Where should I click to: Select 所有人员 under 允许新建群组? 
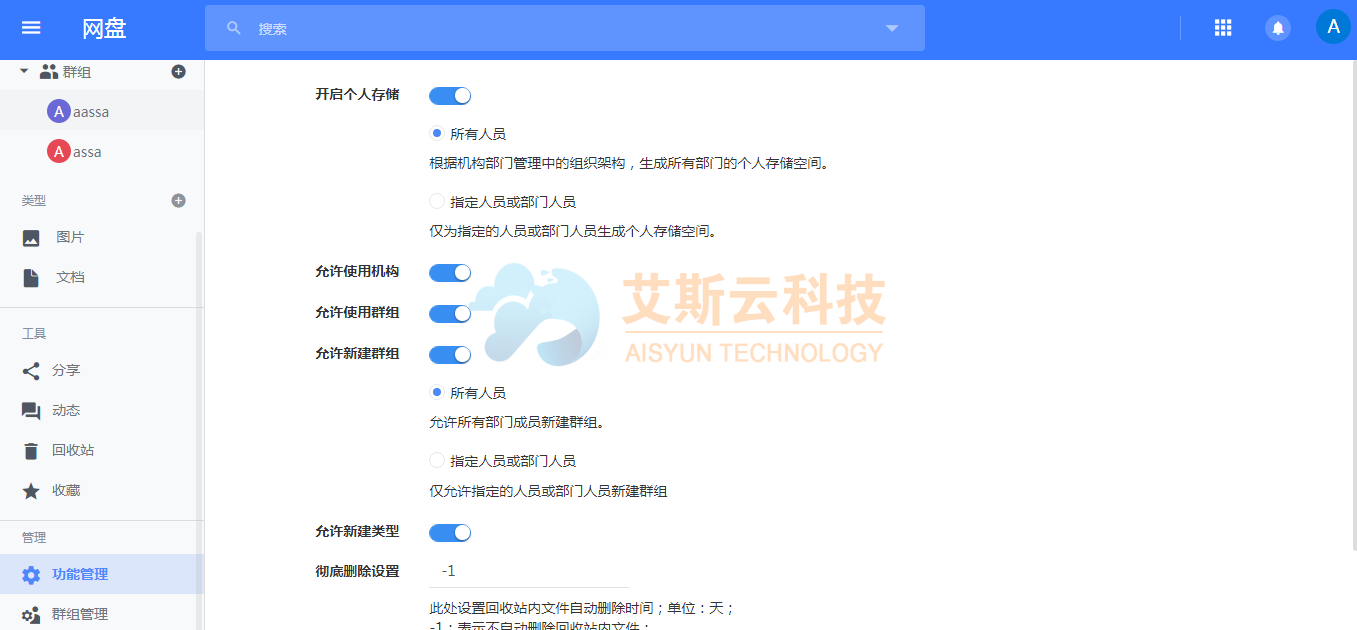437,393
